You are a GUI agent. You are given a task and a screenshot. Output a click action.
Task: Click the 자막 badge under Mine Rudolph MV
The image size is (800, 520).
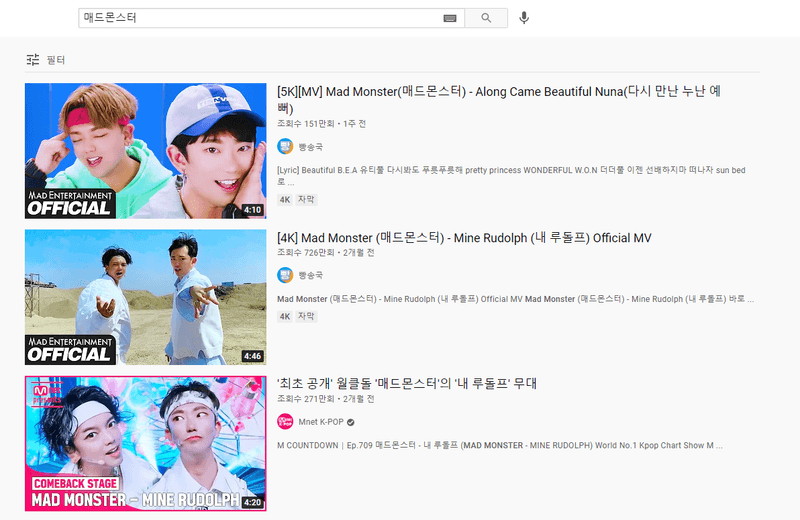coord(306,316)
